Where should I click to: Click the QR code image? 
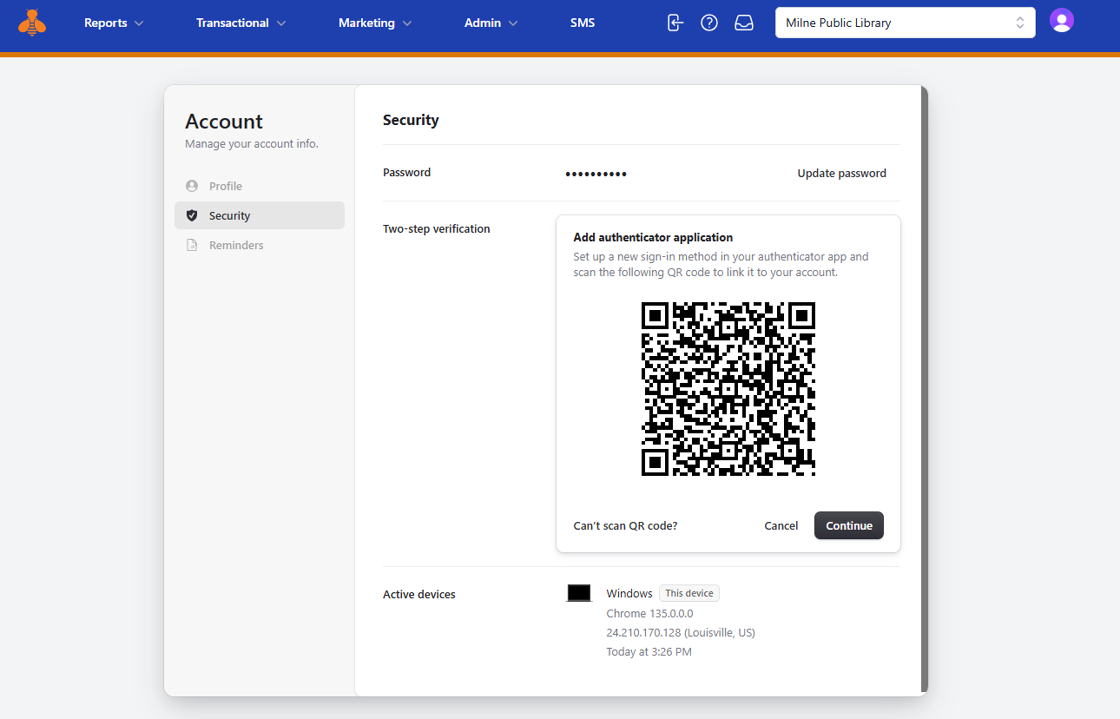pos(728,389)
